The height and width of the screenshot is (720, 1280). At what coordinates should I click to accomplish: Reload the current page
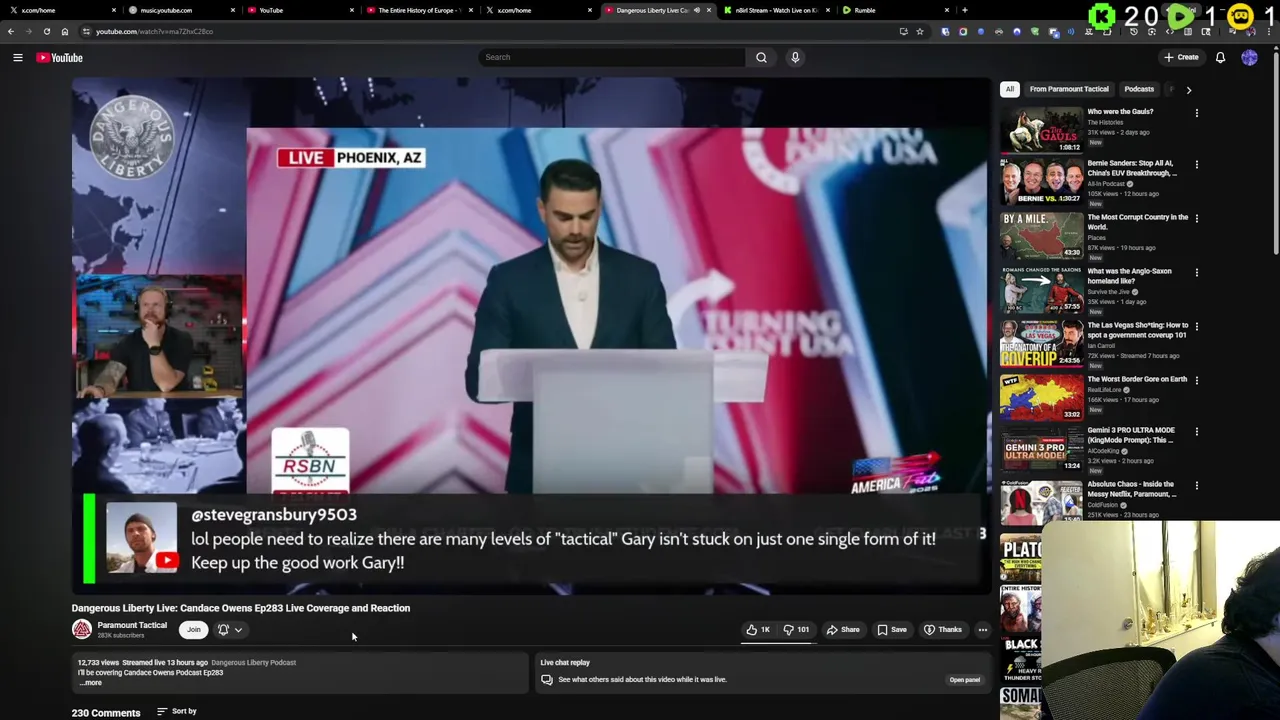47,31
